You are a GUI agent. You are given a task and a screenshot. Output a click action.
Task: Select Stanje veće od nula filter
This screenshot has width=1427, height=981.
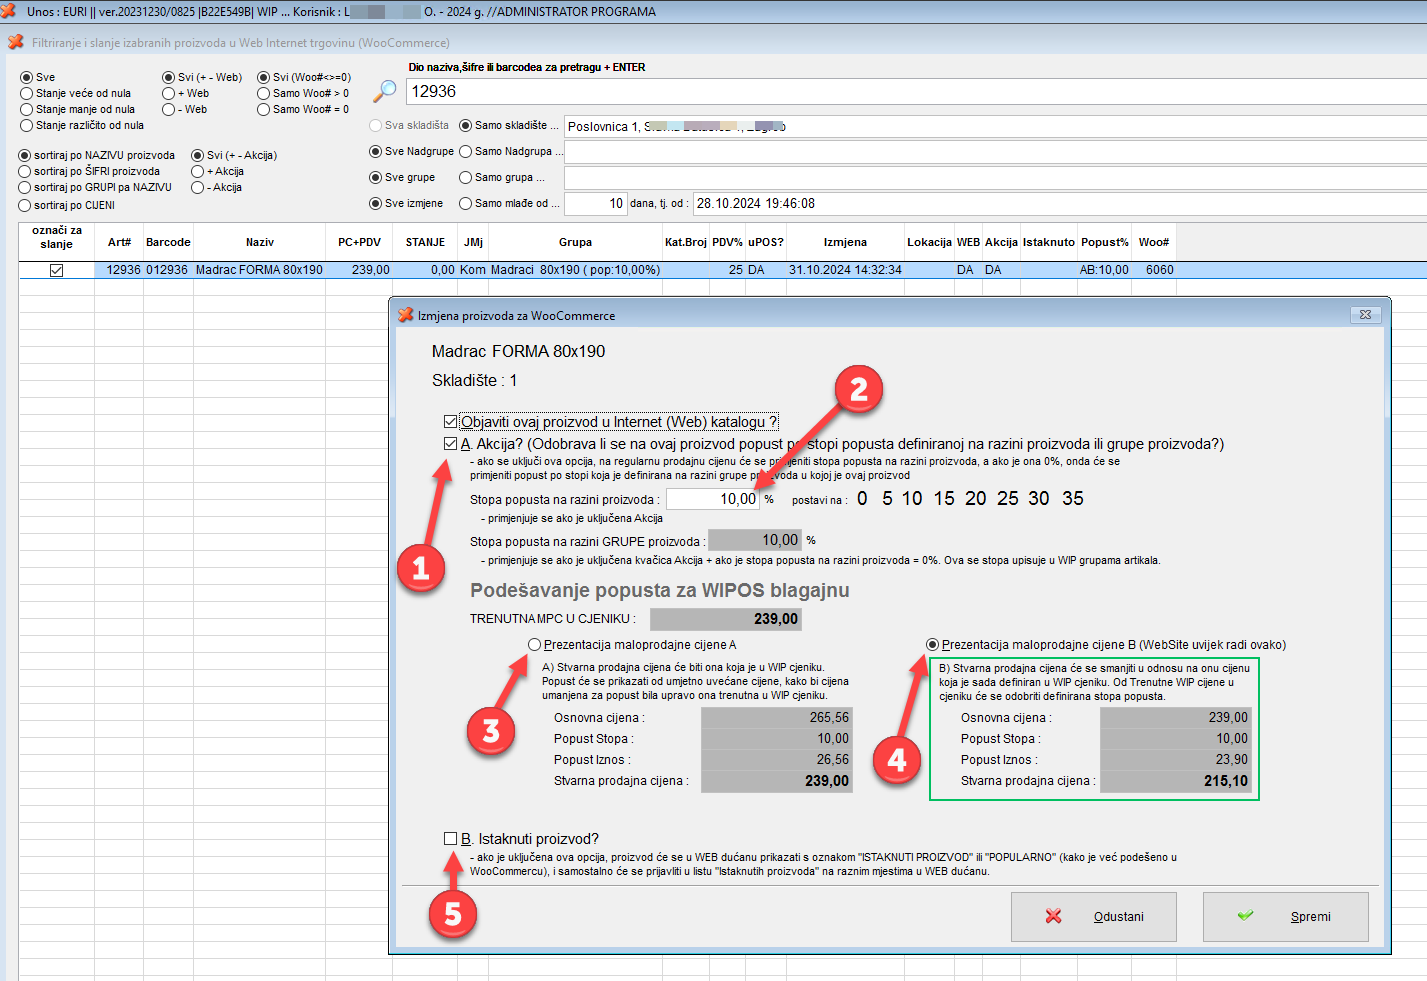[x=27, y=94]
